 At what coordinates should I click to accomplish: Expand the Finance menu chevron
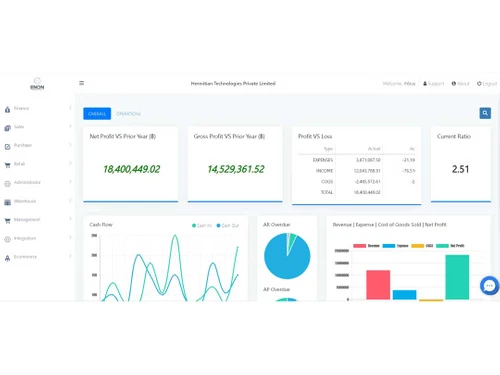click(70, 108)
